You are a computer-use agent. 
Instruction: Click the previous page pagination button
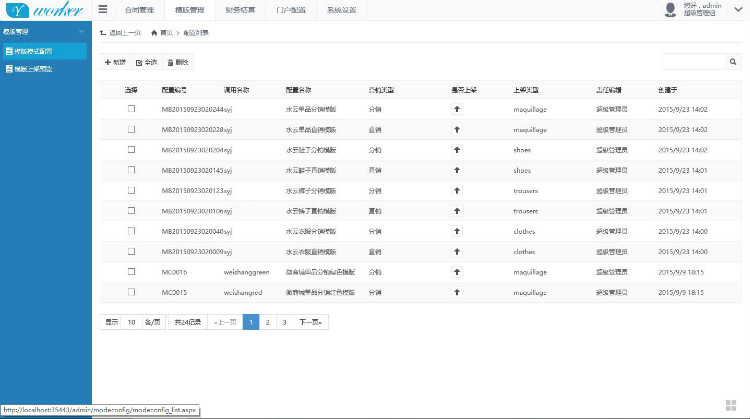[x=225, y=322]
